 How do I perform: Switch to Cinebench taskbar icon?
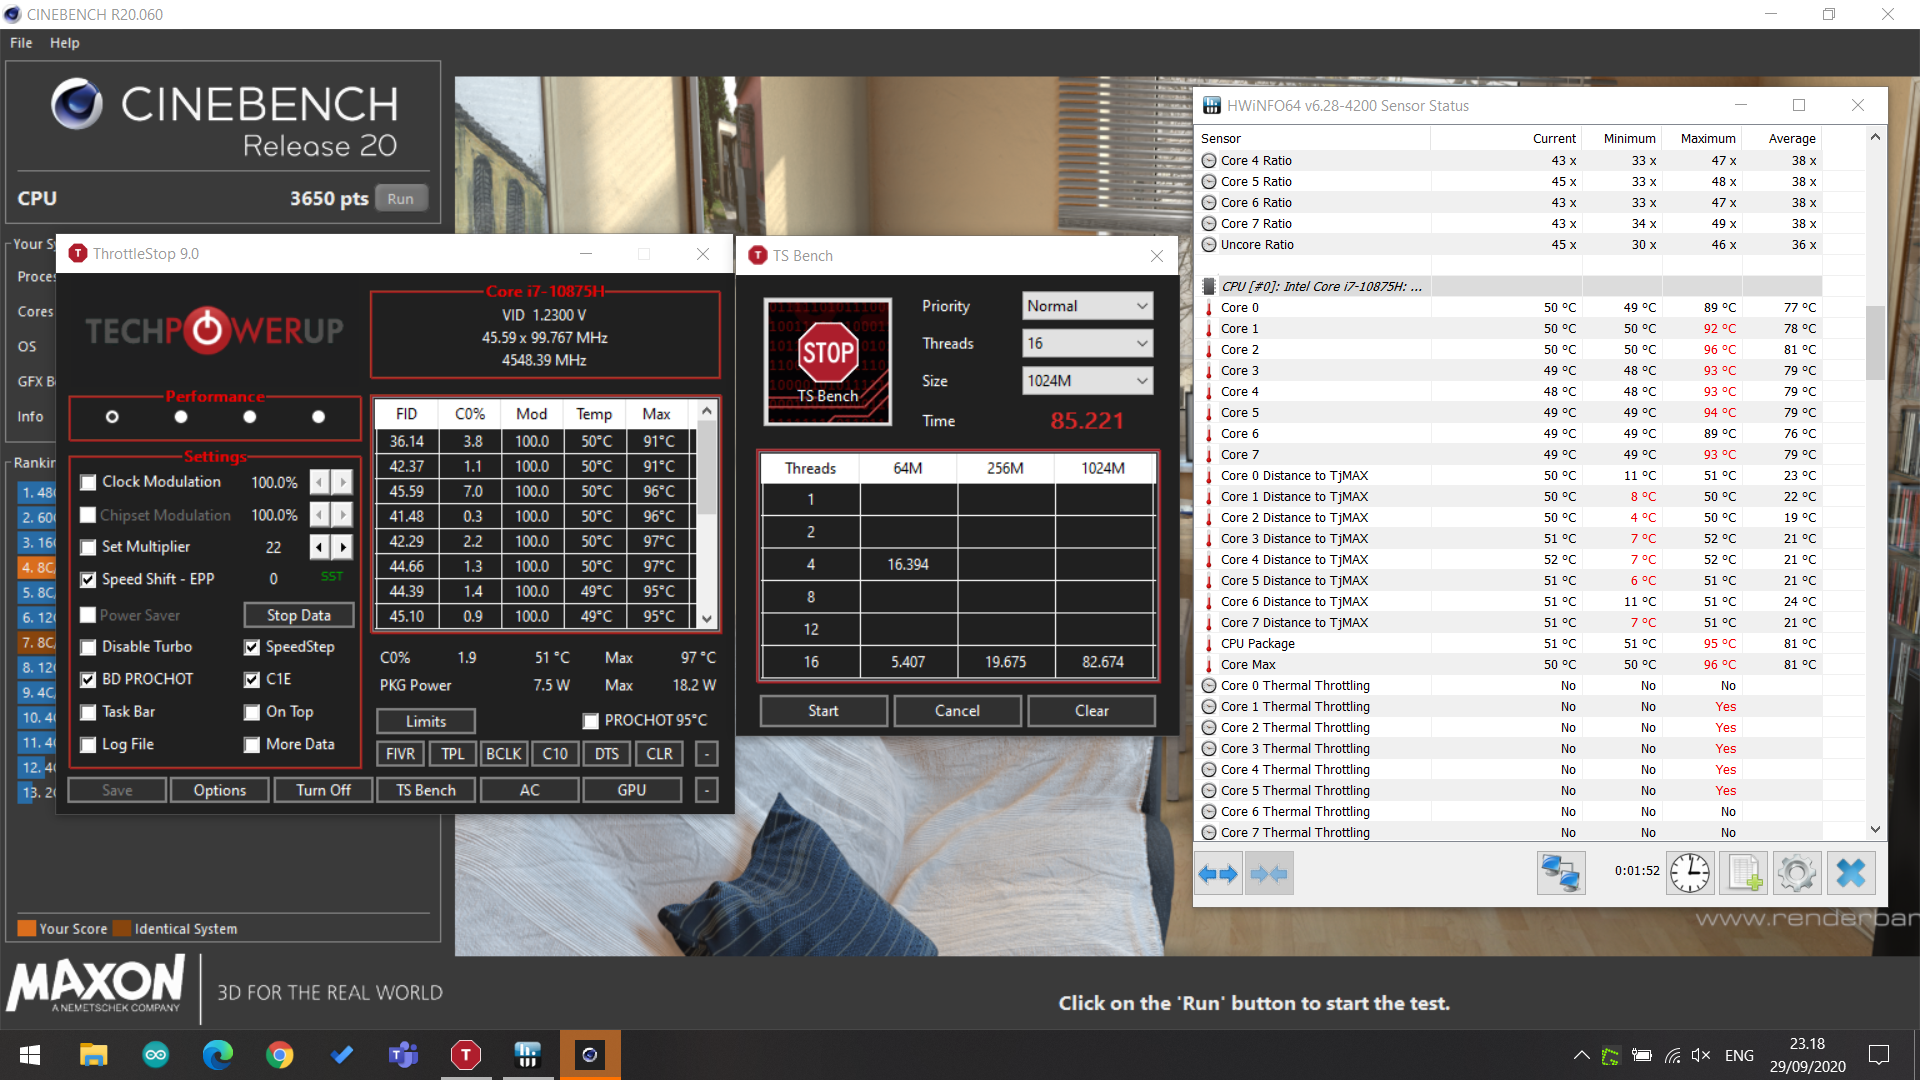590,1055
